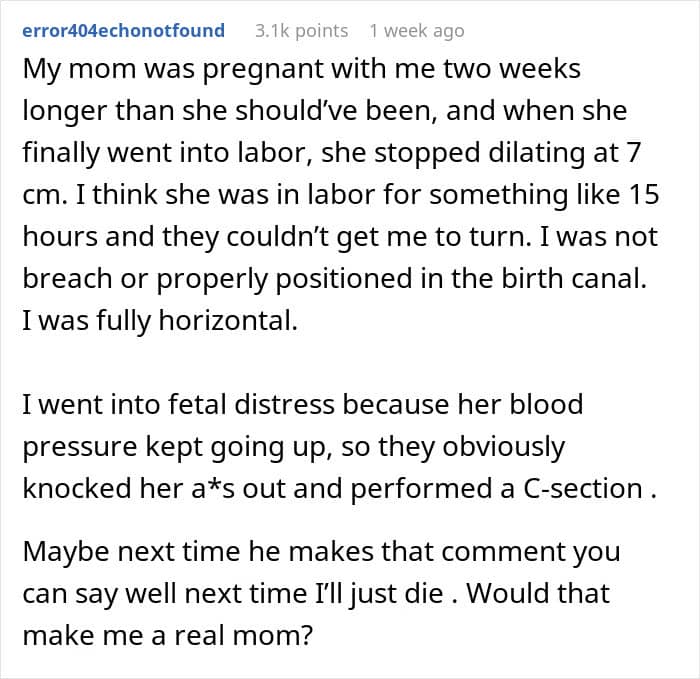Click the 1 week ago timestamp

417,31
